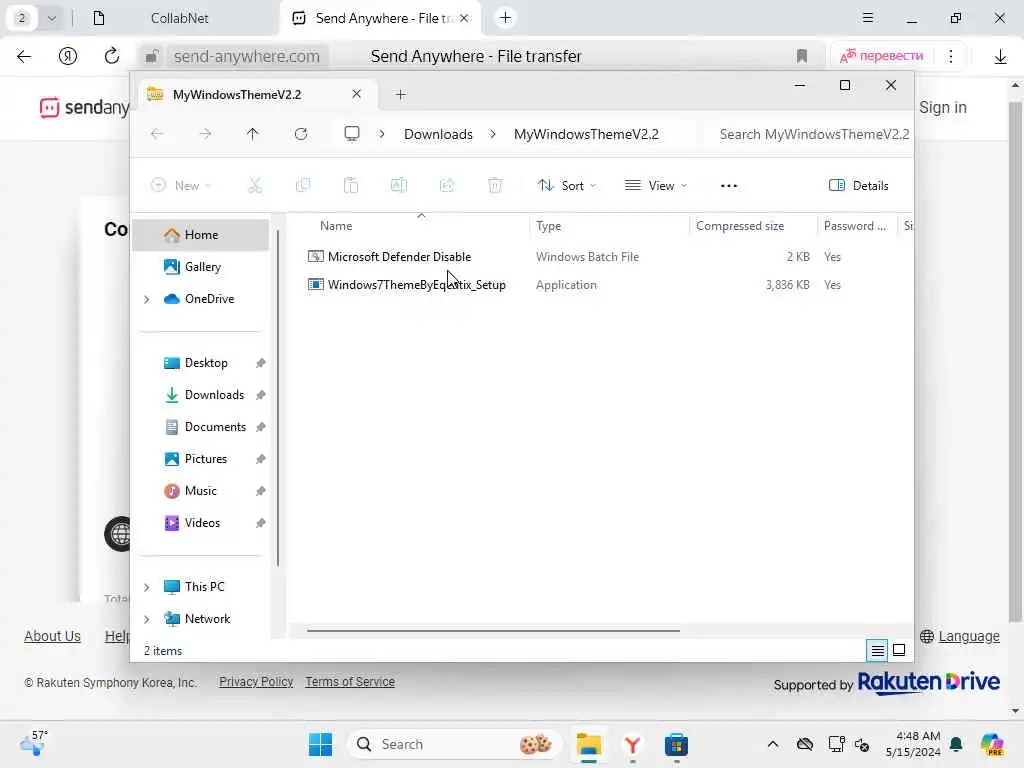Screen dimensions: 1024x768
Task: Switch to details list view icon in status bar
Action: coord(878,650)
